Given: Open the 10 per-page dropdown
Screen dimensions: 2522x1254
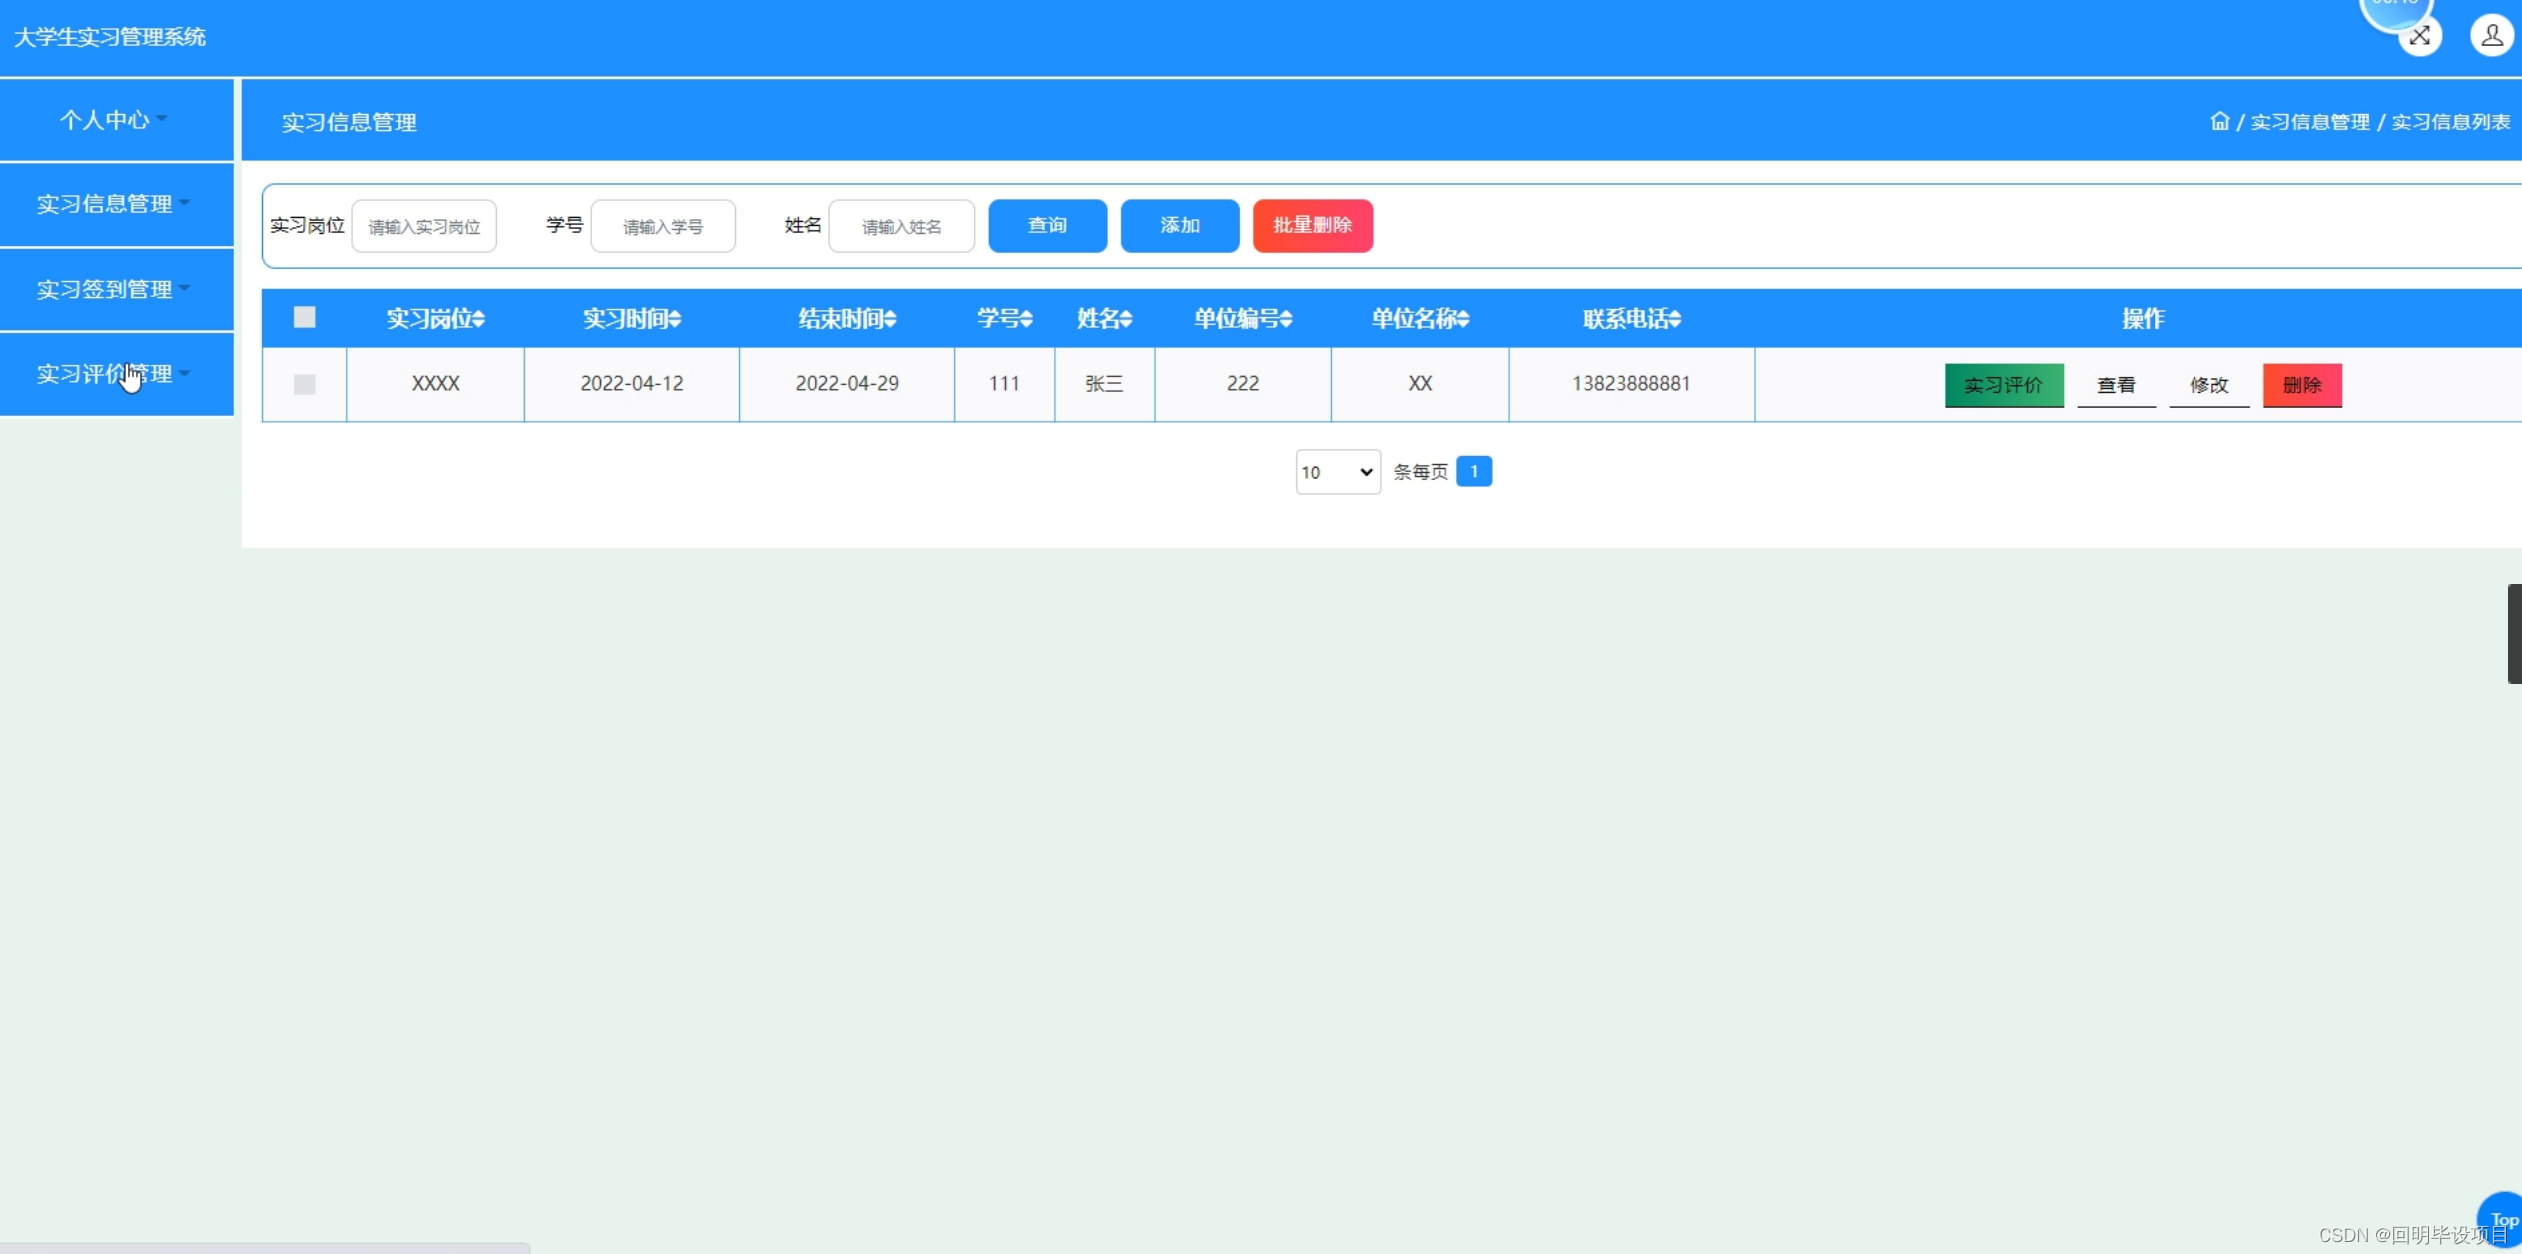Looking at the screenshot, I should pos(1337,472).
